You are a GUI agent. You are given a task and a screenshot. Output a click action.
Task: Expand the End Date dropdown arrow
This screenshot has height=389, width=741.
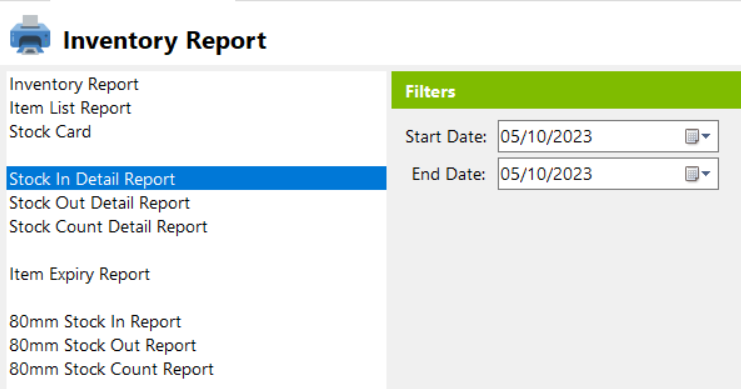[706, 173]
